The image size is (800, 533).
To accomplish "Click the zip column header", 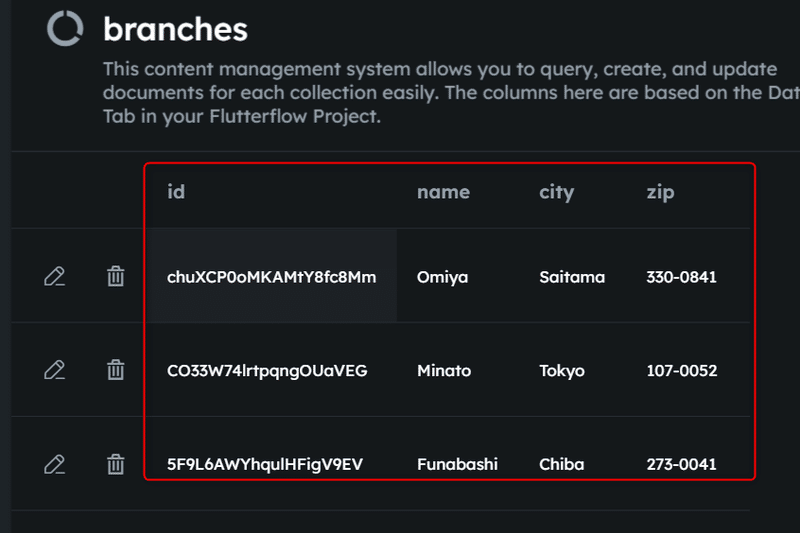I will coord(660,193).
